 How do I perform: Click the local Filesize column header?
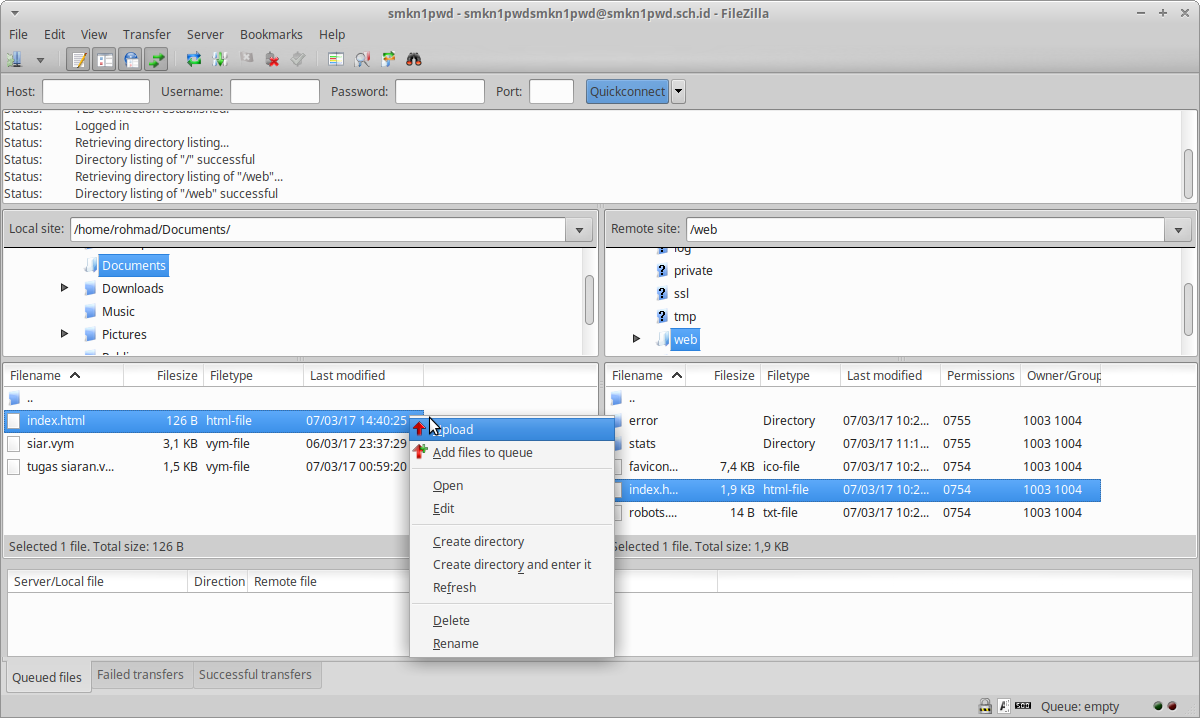point(163,375)
